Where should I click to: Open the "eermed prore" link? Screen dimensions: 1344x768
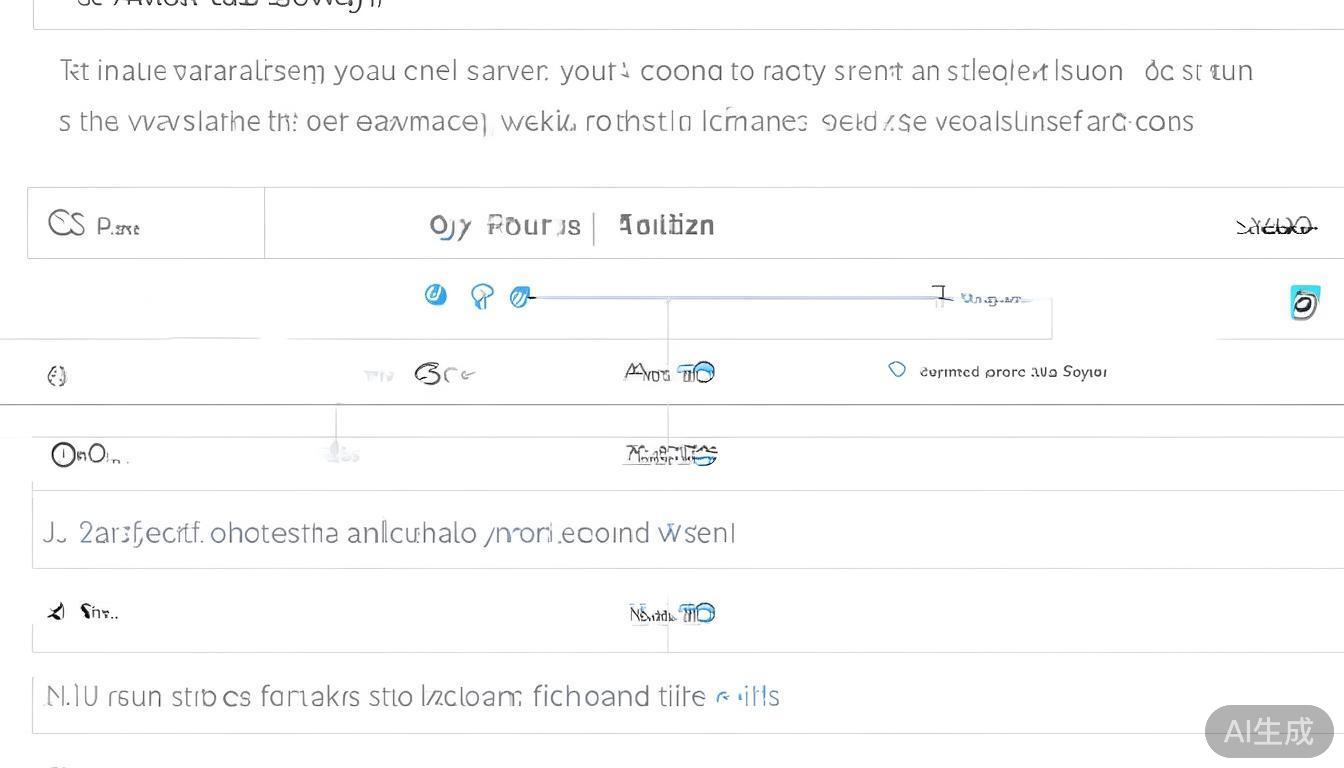pos(1012,372)
